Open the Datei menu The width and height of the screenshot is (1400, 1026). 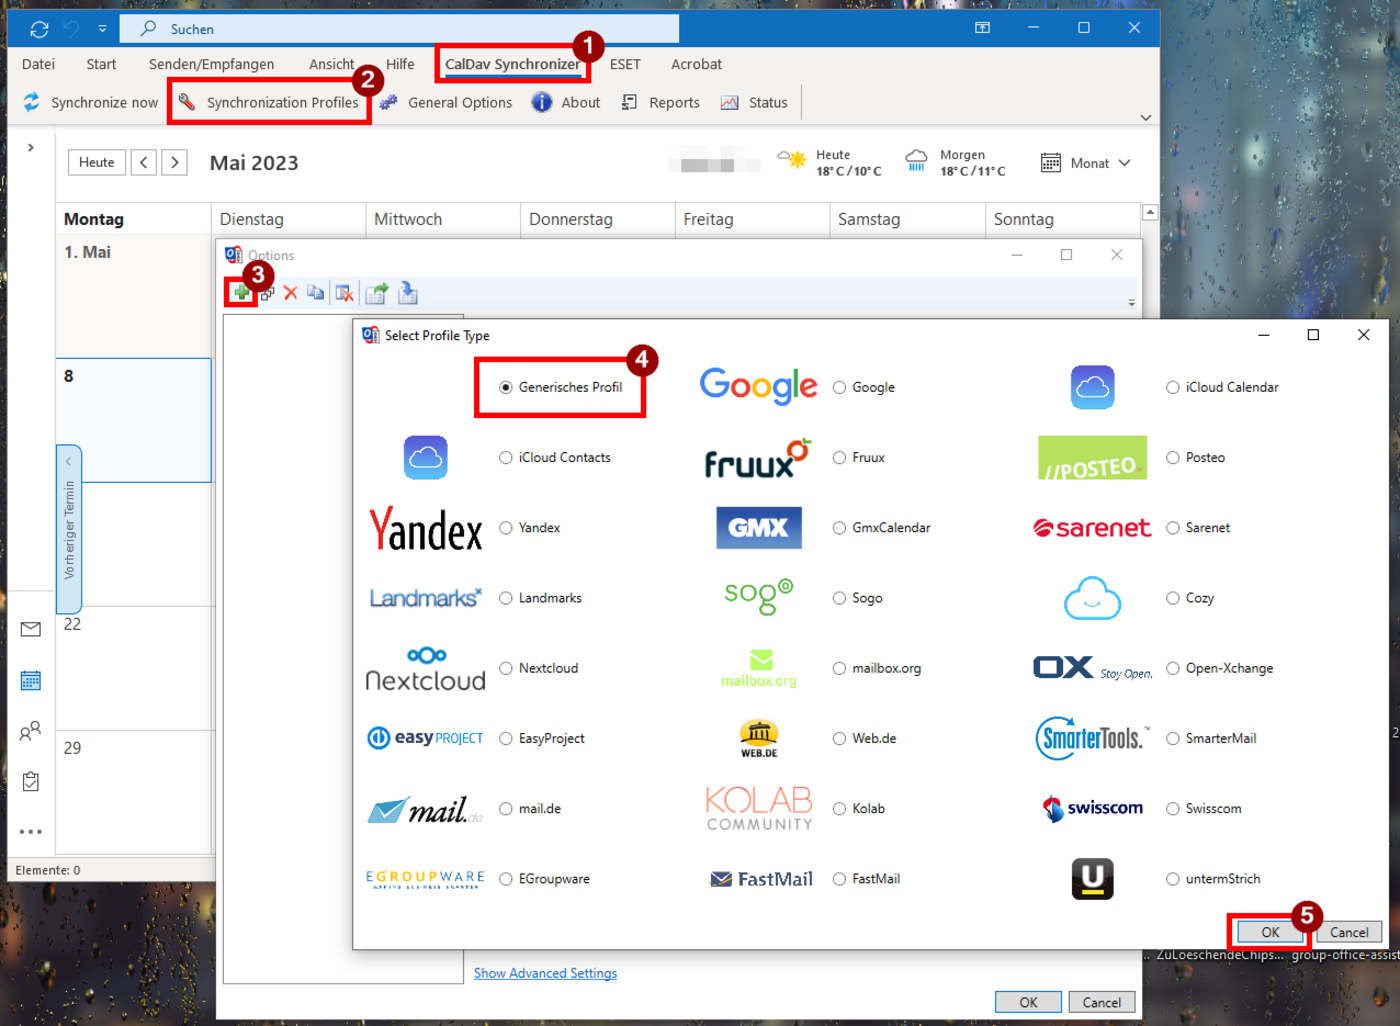38,64
